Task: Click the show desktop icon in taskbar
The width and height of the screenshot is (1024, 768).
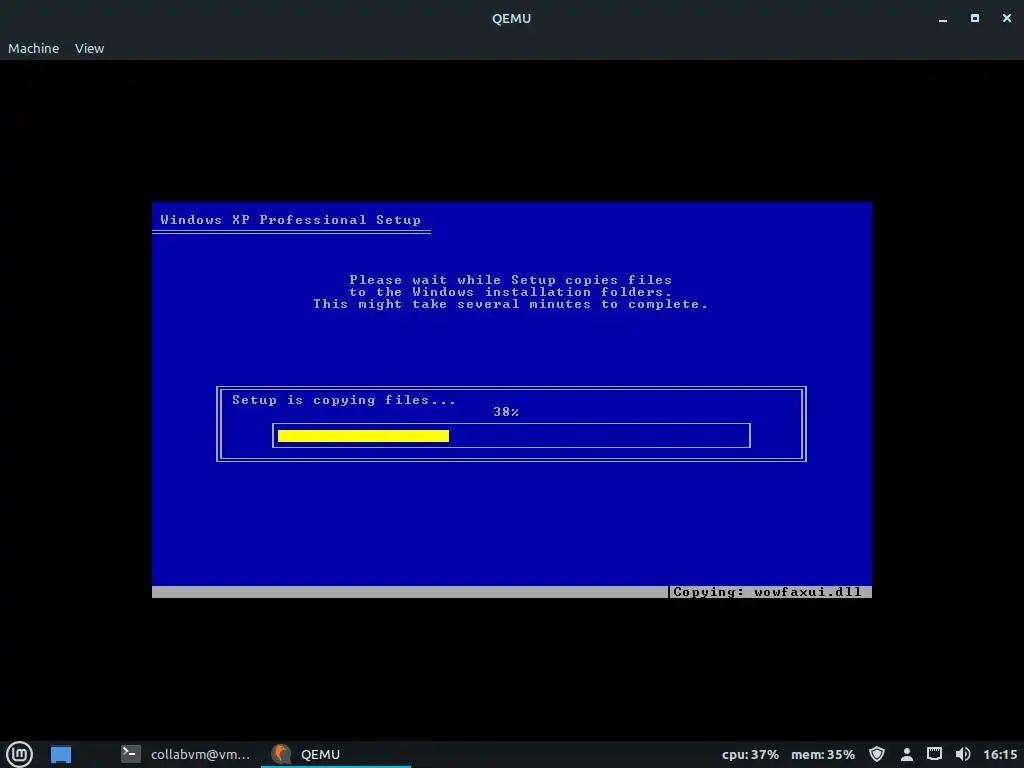Action: pyautogui.click(x=61, y=754)
